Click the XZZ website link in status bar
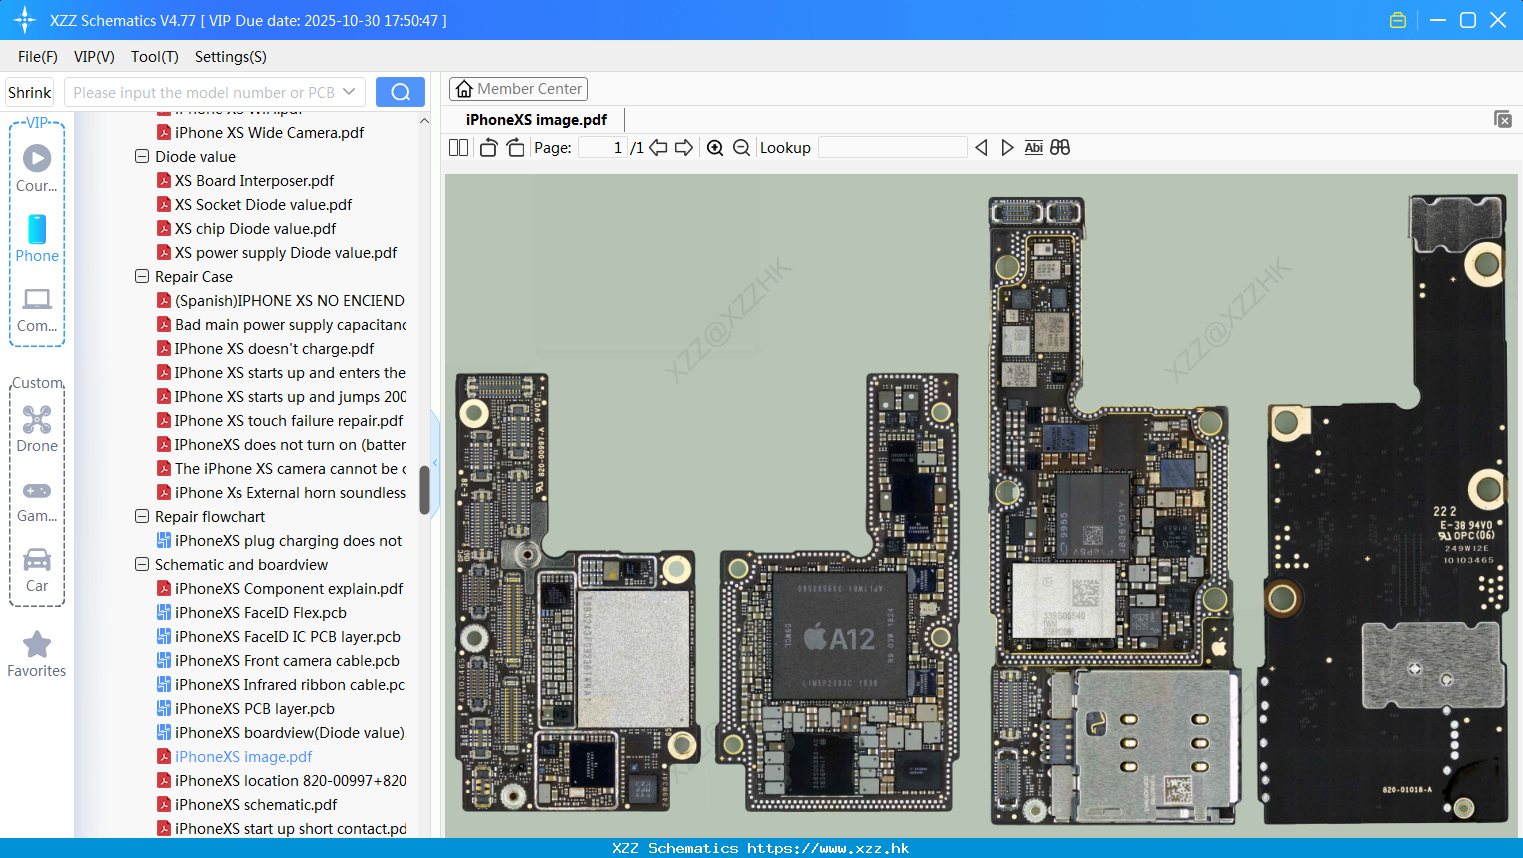The height and width of the screenshot is (858, 1523). click(x=828, y=848)
